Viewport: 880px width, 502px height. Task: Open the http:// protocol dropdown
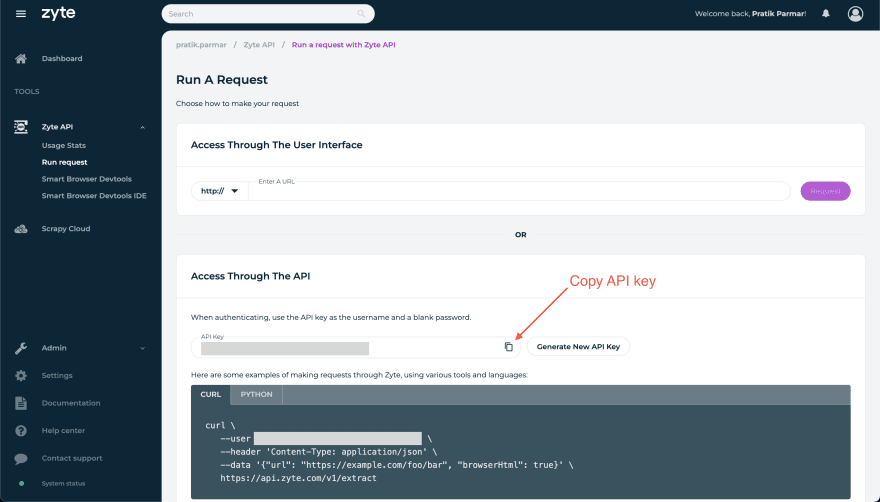[219, 191]
